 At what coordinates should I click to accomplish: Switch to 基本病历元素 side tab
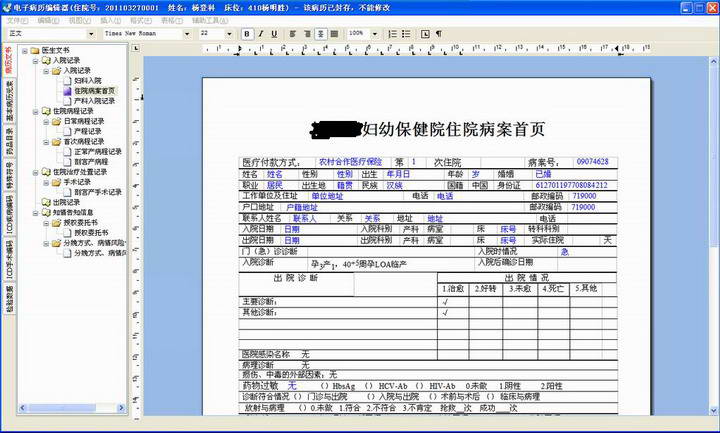(9, 101)
